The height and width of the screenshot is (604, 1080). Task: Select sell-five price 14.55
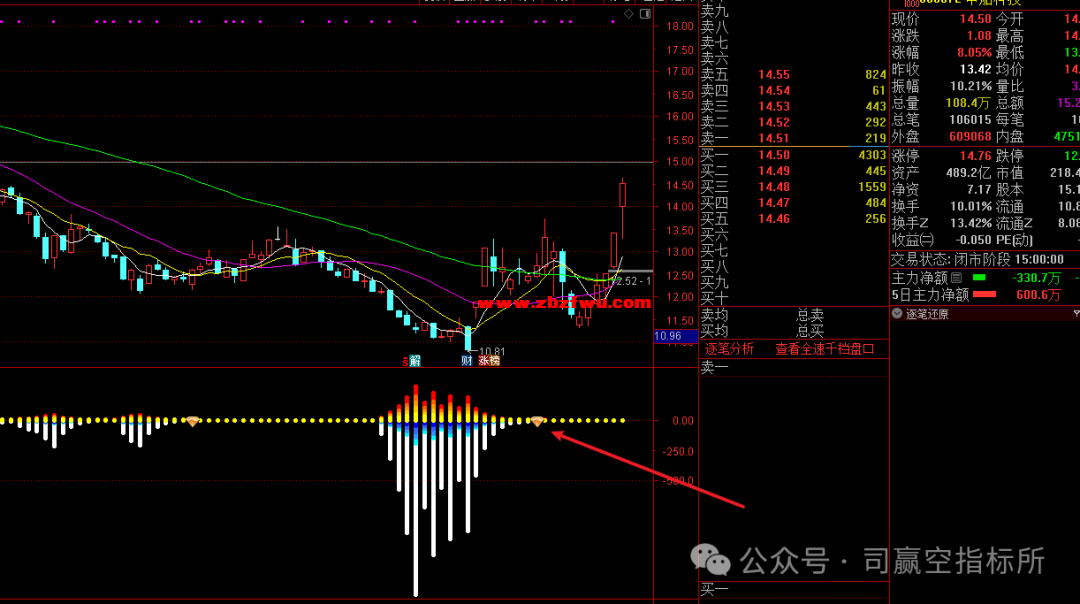(x=774, y=74)
